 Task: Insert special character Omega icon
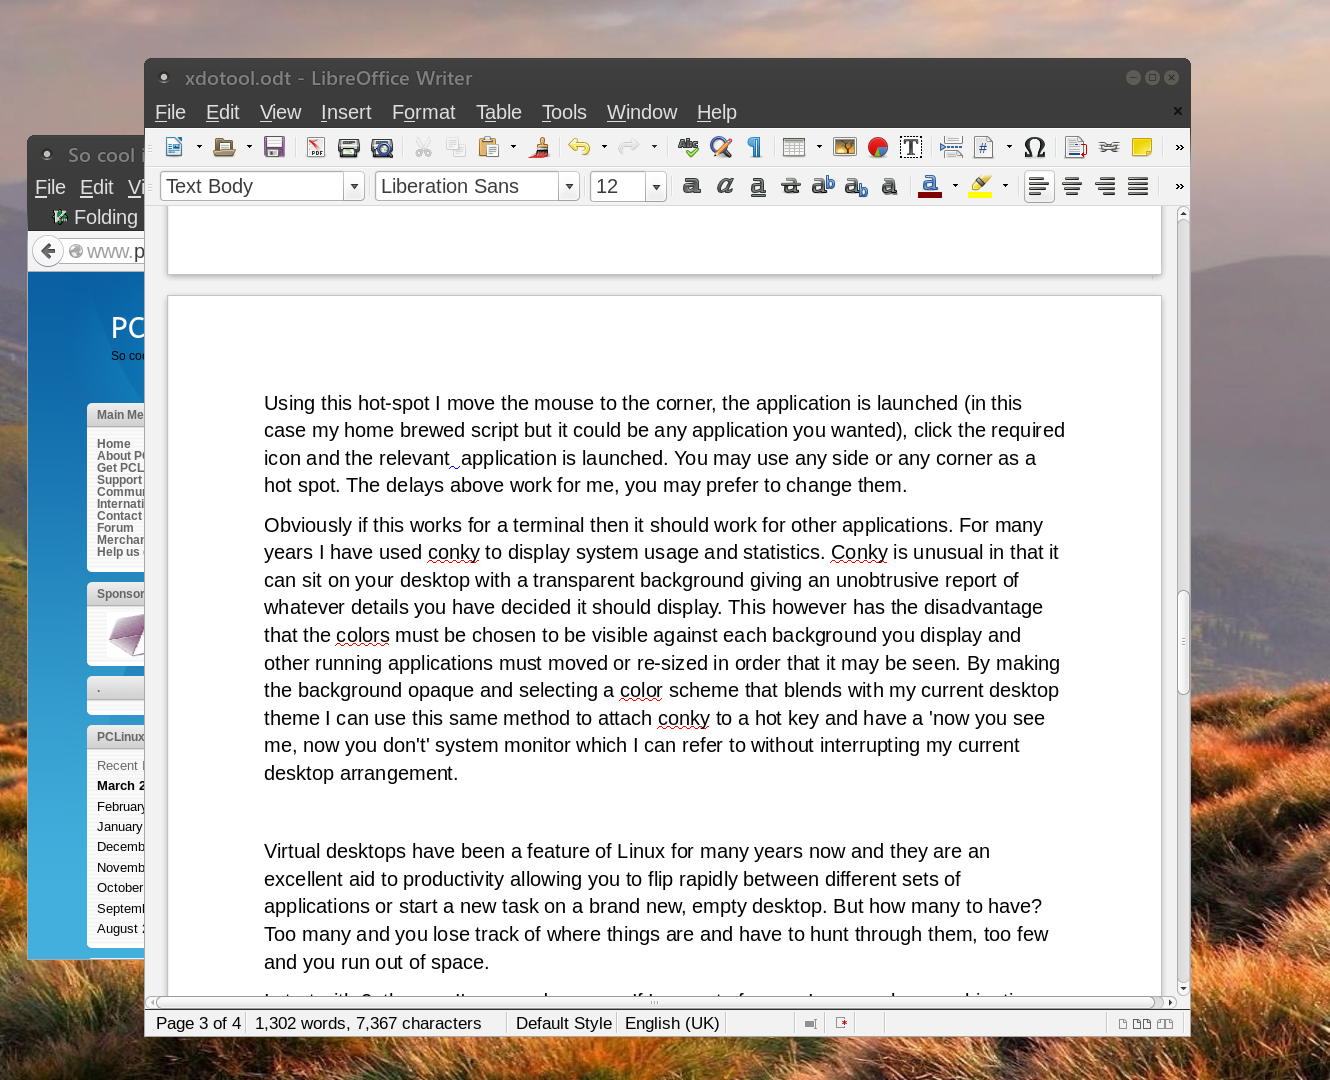(1035, 147)
